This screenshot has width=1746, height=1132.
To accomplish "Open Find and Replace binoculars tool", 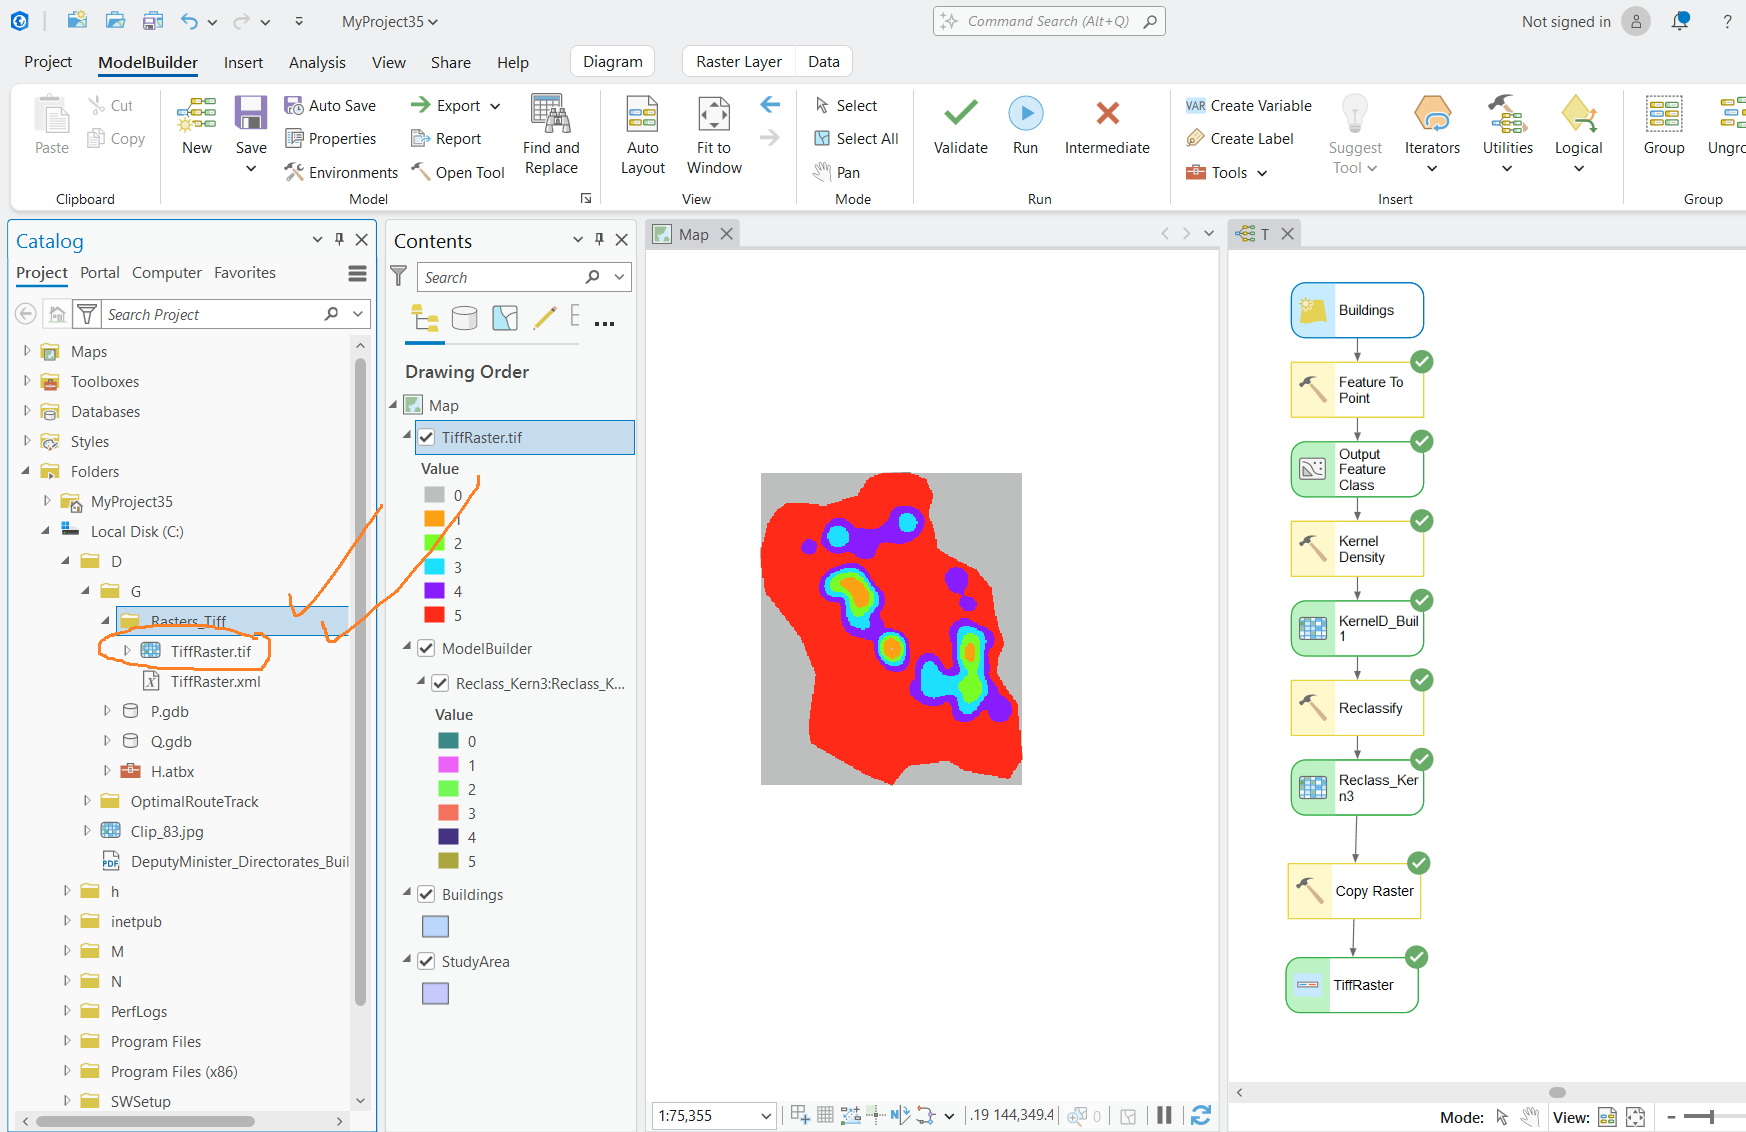I will [x=550, y=113].
